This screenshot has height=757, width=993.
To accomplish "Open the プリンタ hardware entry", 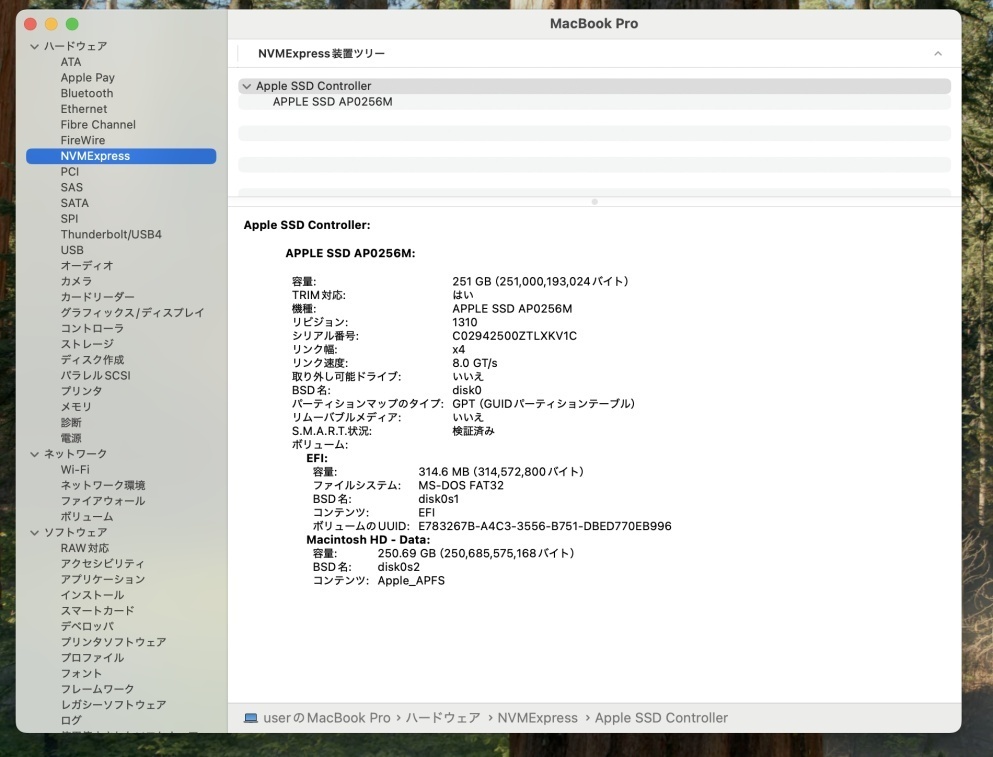I will pyautogui.click(x=81, y=391).
